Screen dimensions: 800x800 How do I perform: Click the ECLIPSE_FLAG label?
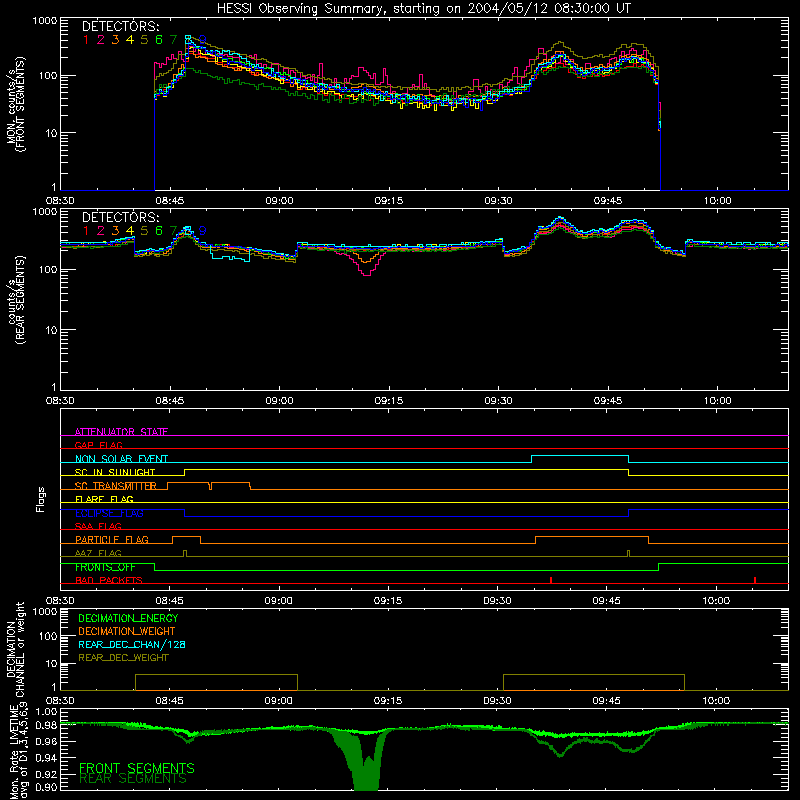109,513
